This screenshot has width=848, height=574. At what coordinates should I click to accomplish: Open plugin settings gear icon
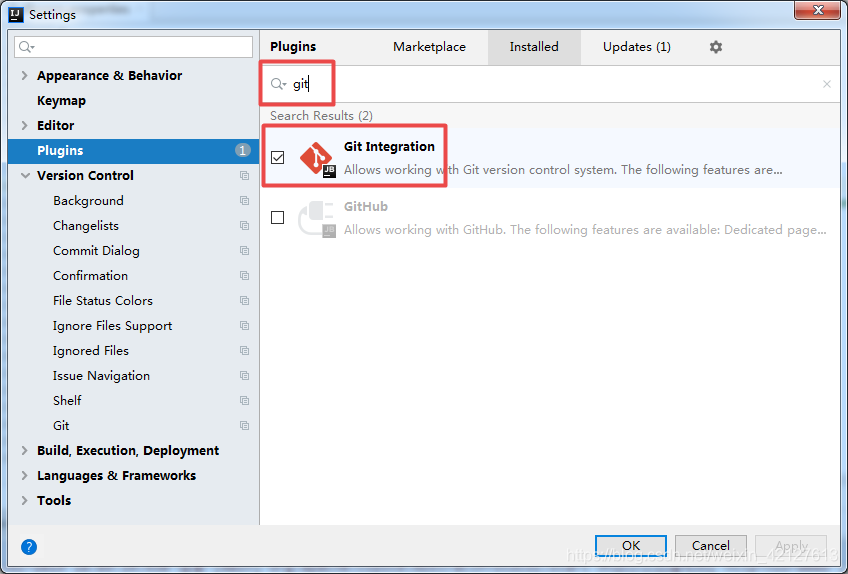(x=716, y=47)
